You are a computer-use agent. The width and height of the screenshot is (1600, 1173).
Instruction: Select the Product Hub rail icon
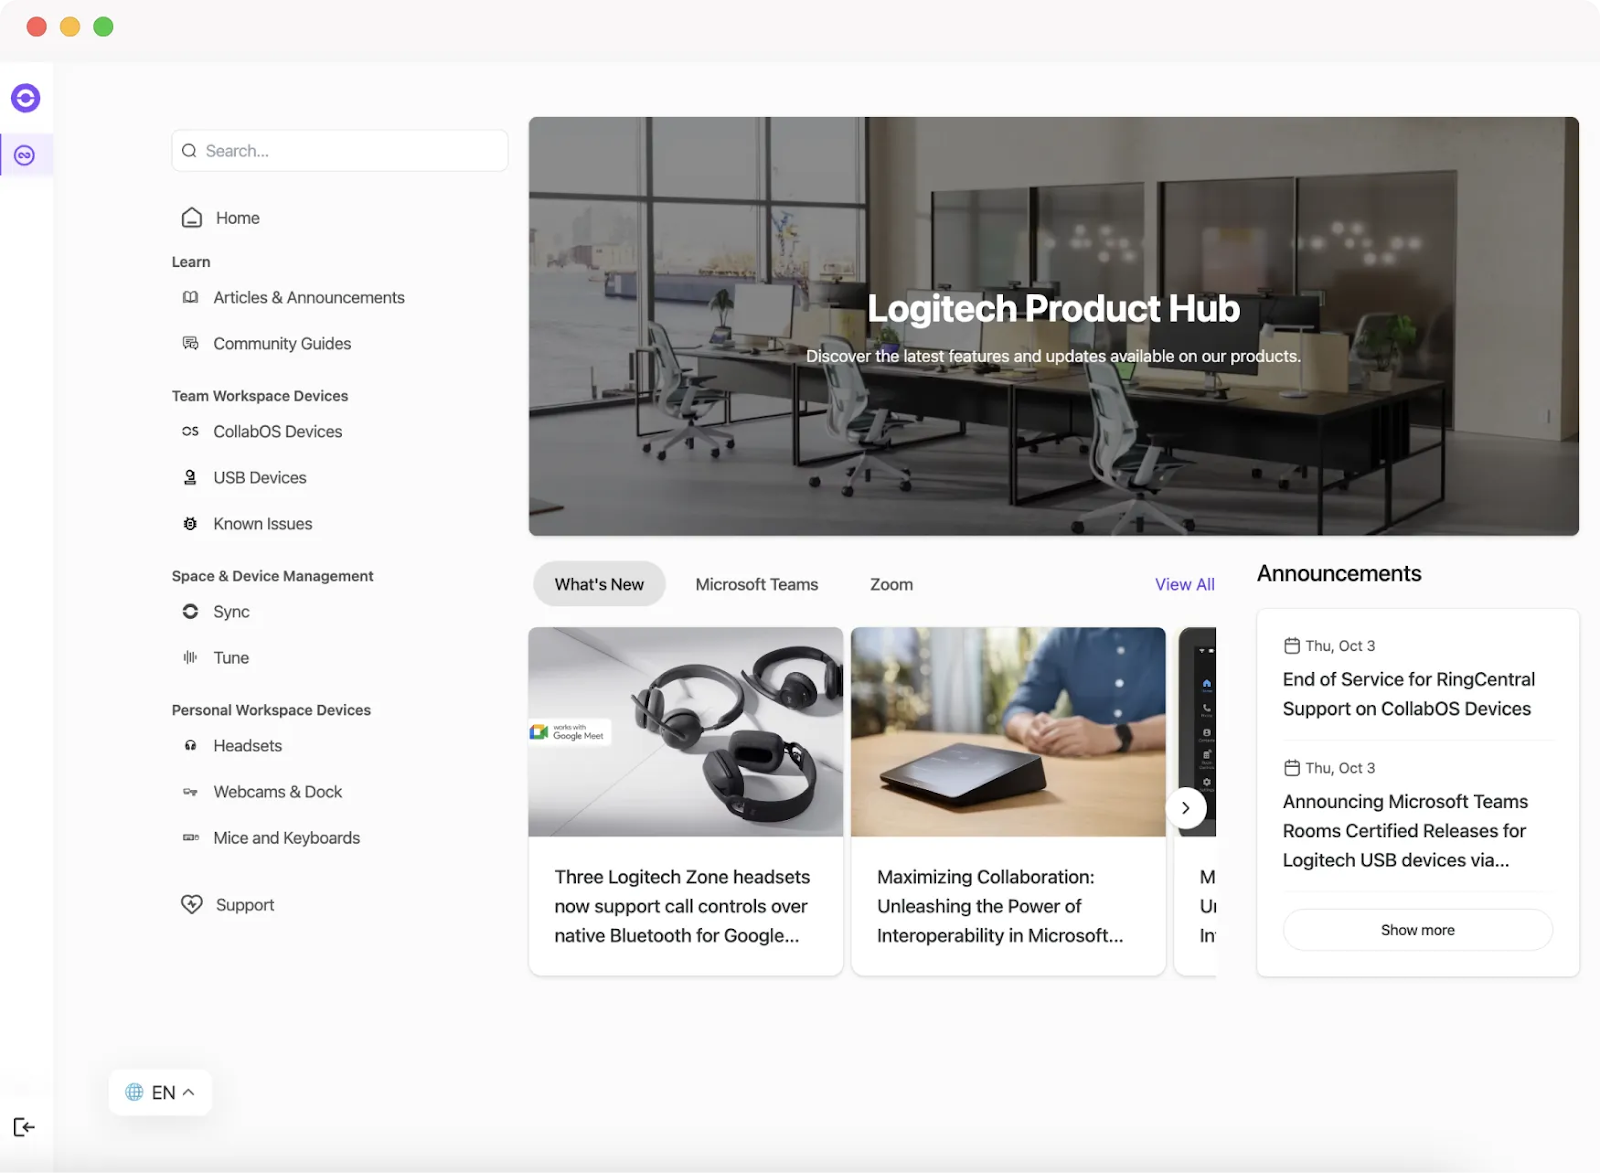(25, 155)
